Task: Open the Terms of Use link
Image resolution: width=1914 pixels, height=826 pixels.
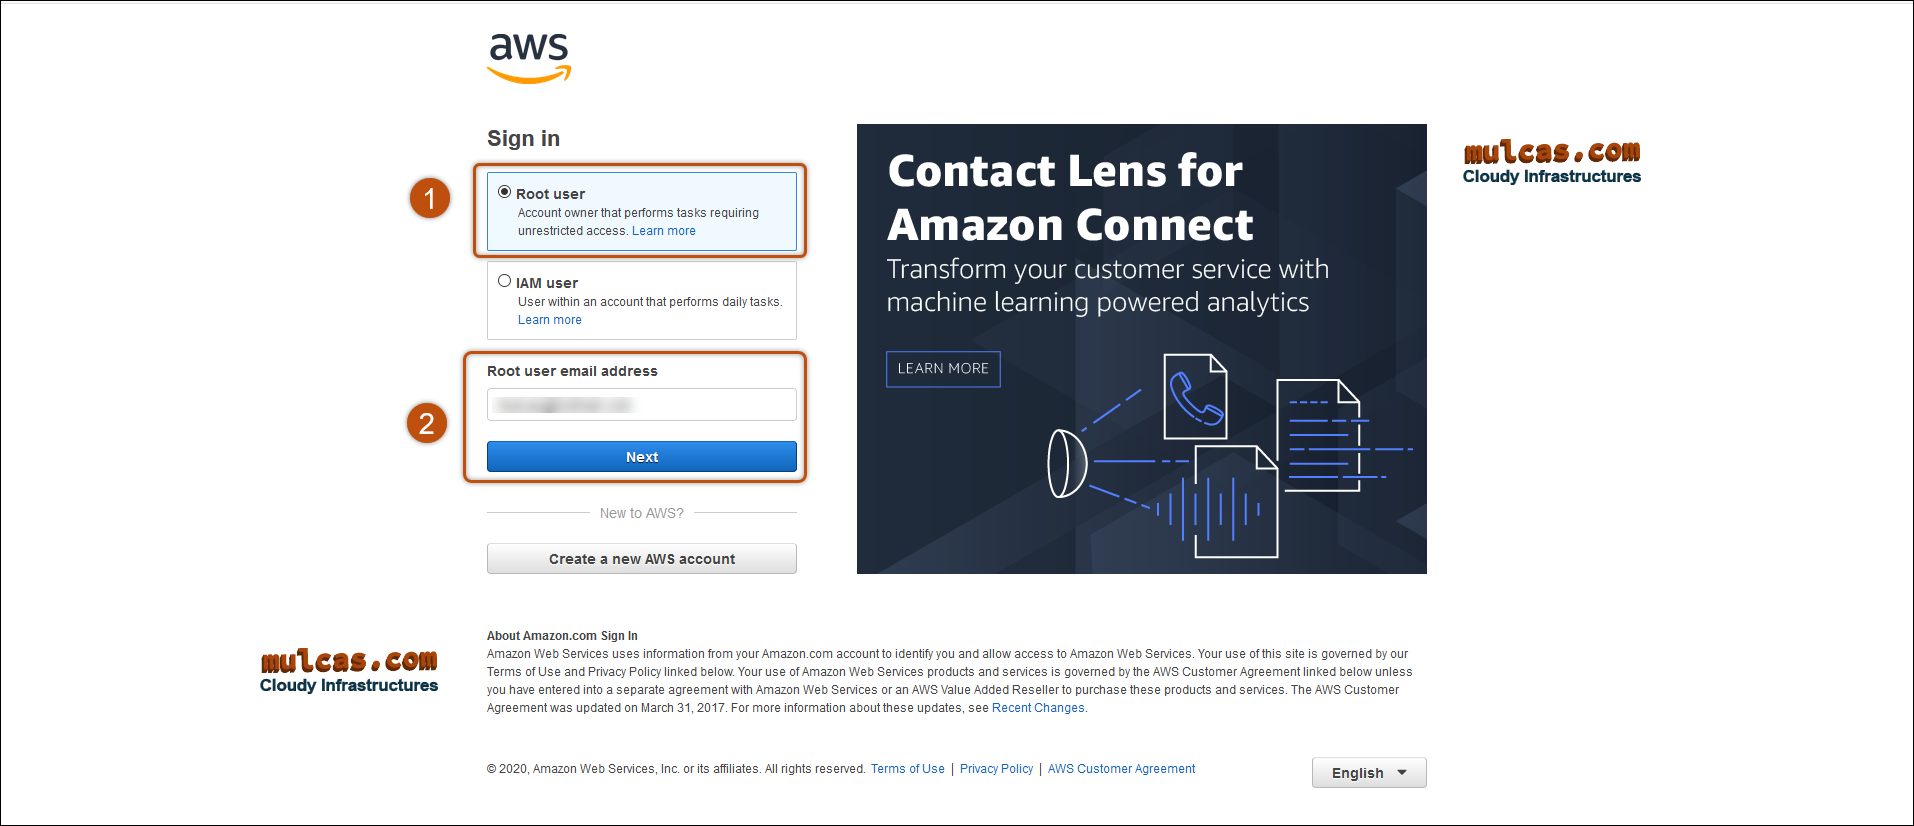Action: [907, 769]
